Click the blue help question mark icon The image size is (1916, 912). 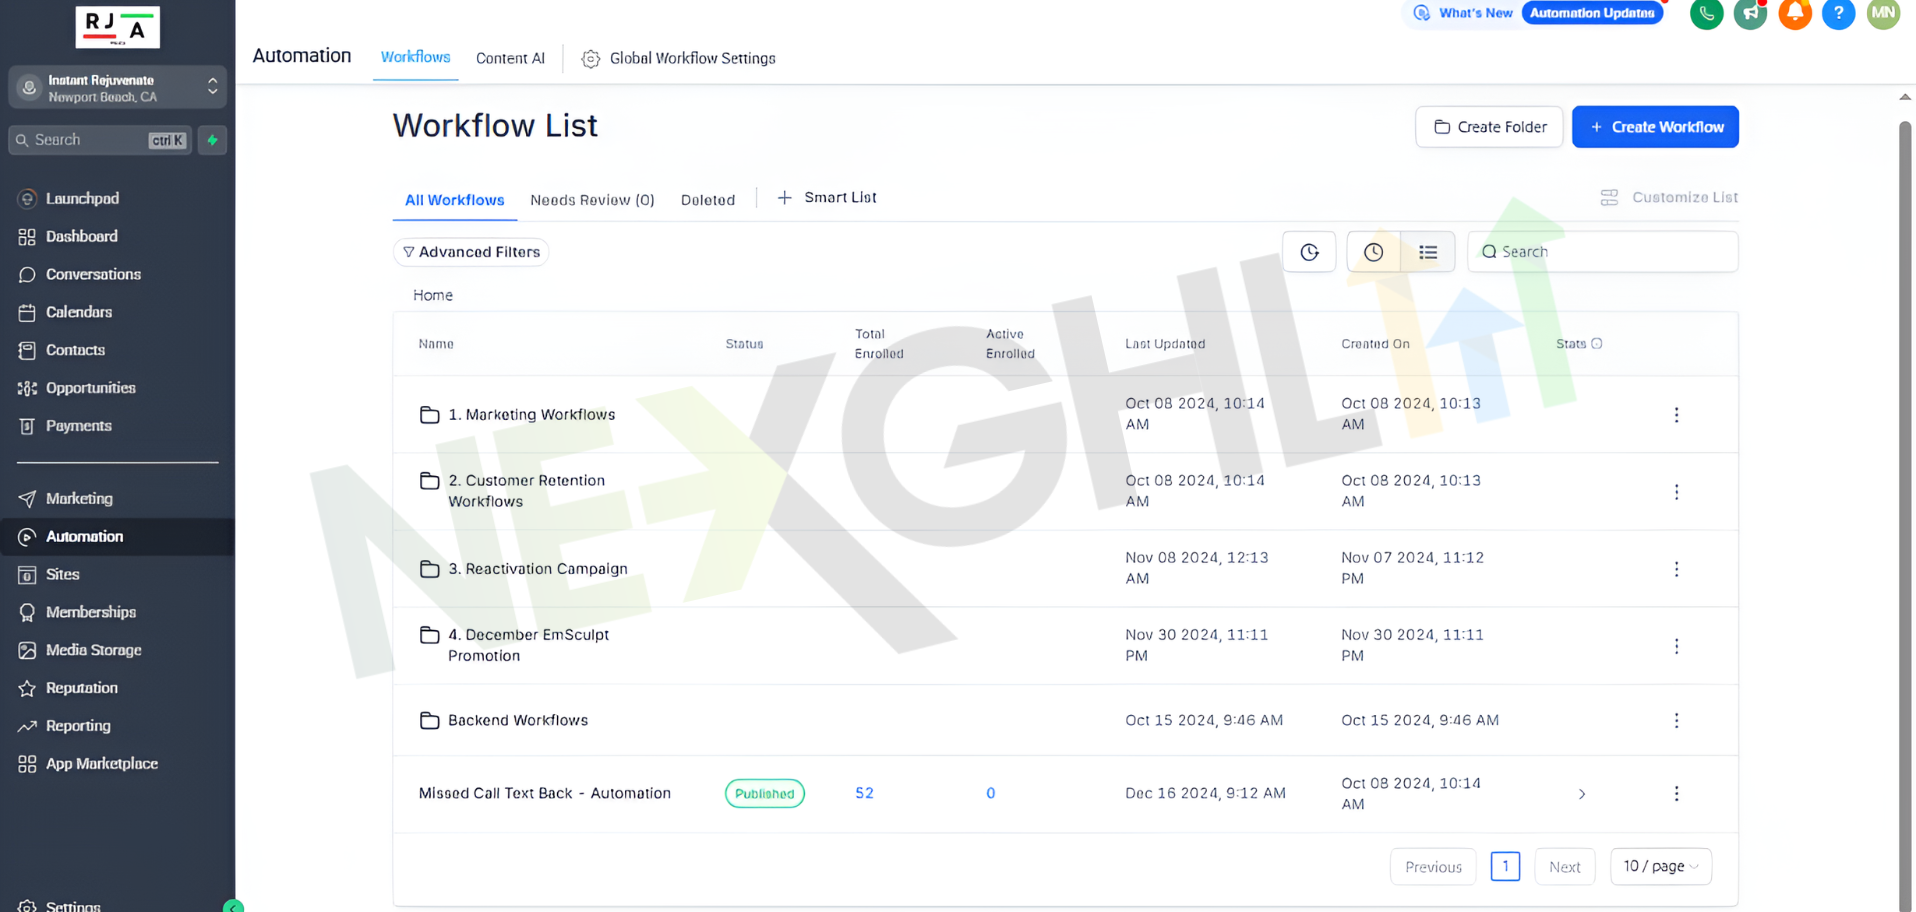[x=1838, y=14]
